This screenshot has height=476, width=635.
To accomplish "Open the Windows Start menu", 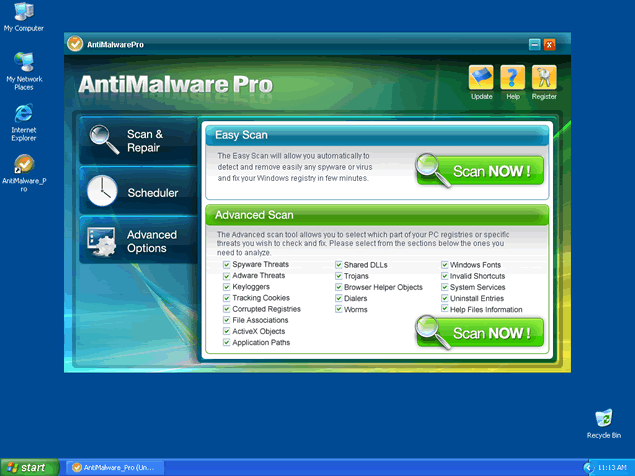I will (28, 467).
